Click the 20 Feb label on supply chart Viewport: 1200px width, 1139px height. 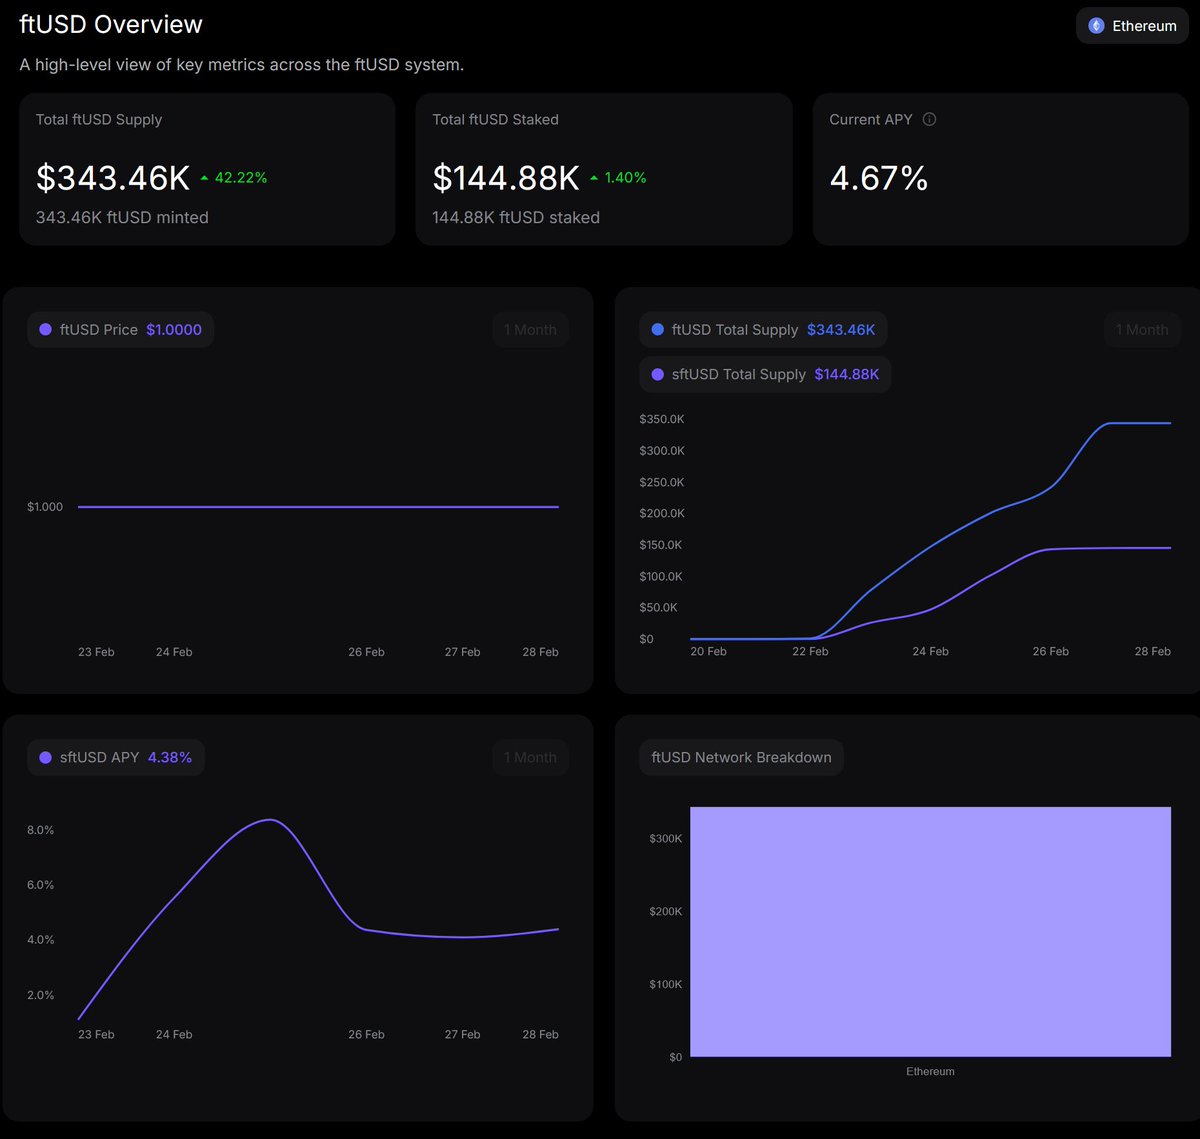click(x=708, y=652)
